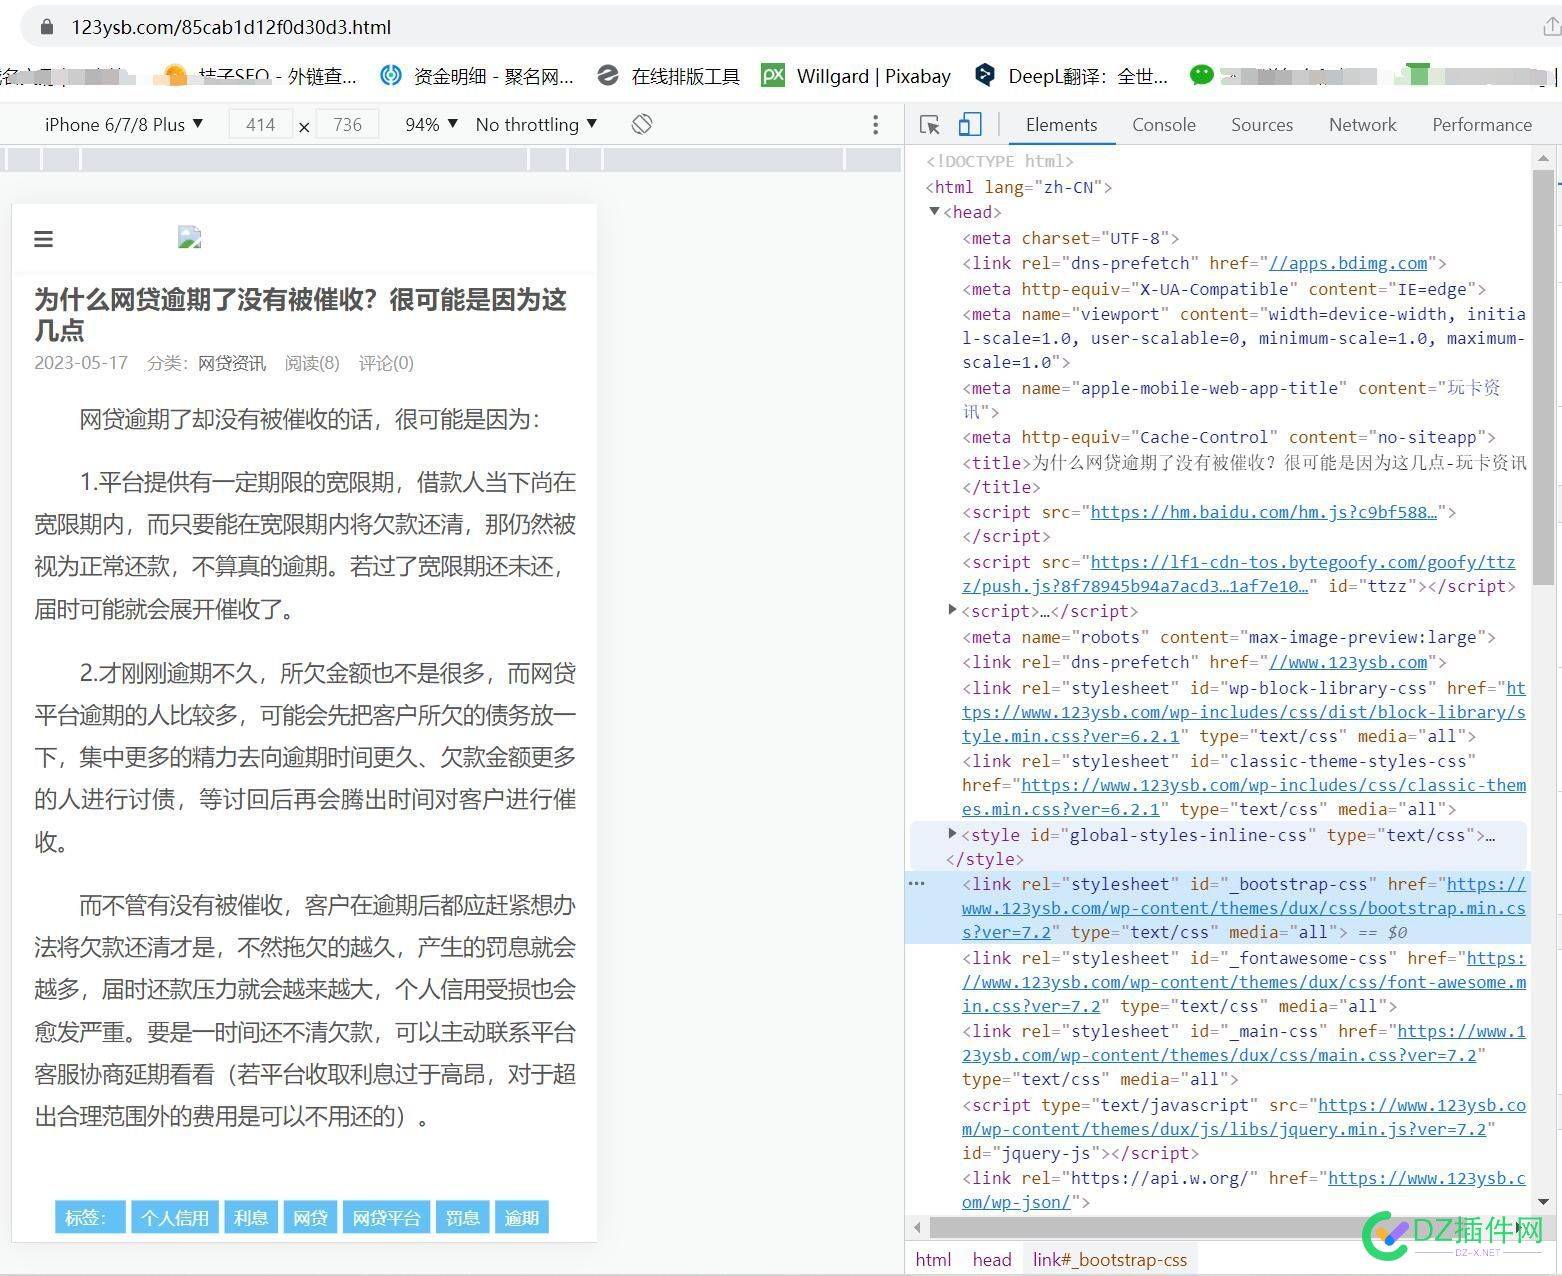Open the 资金明细 聚名网 bookmark
Screen dimensions: 1562x1276
coord(477,76)
